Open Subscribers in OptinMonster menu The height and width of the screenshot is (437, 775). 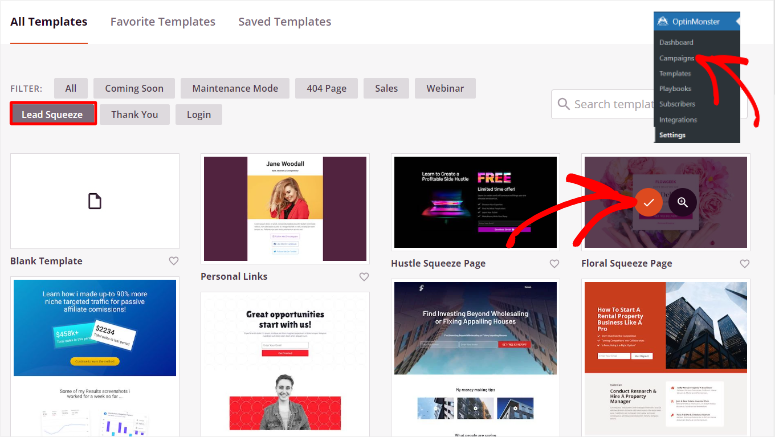(x=677, y=104)
